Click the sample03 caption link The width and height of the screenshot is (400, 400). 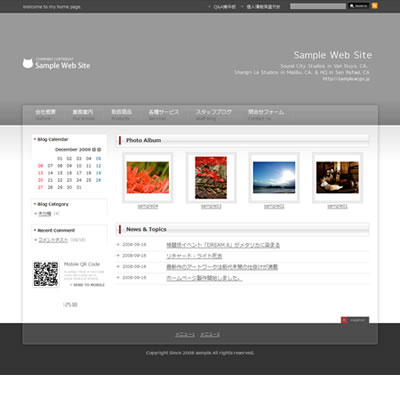coord(211,207)
